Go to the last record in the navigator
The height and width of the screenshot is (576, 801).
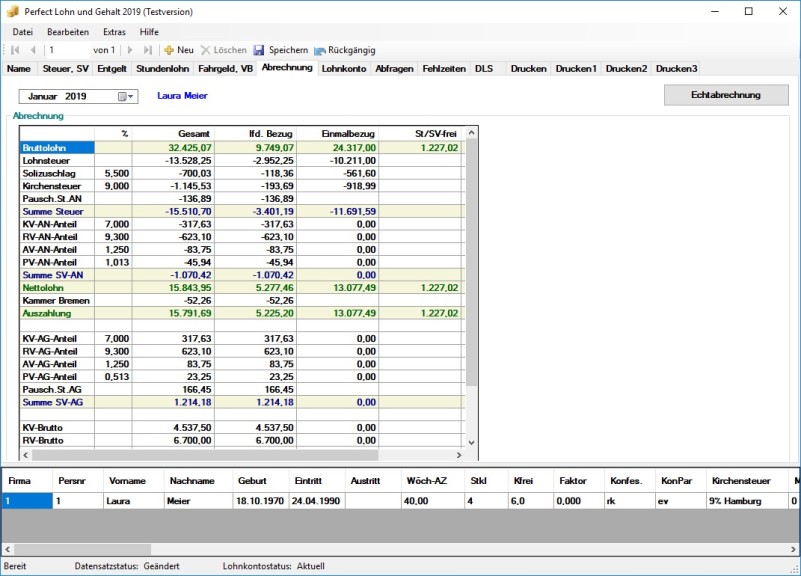pos(148,50)
